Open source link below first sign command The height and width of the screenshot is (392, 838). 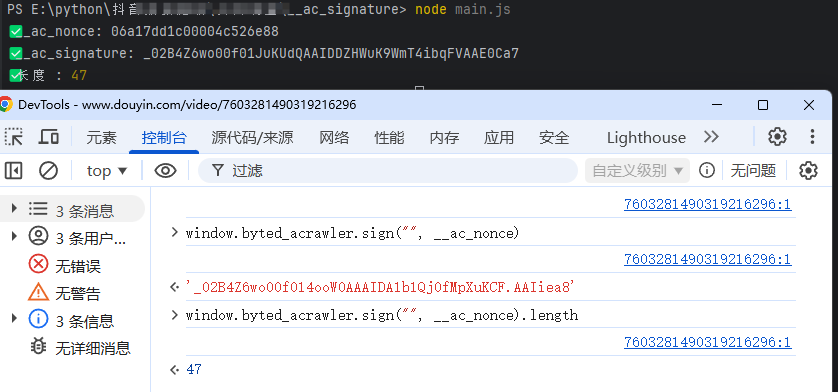(x=708, y=259)
